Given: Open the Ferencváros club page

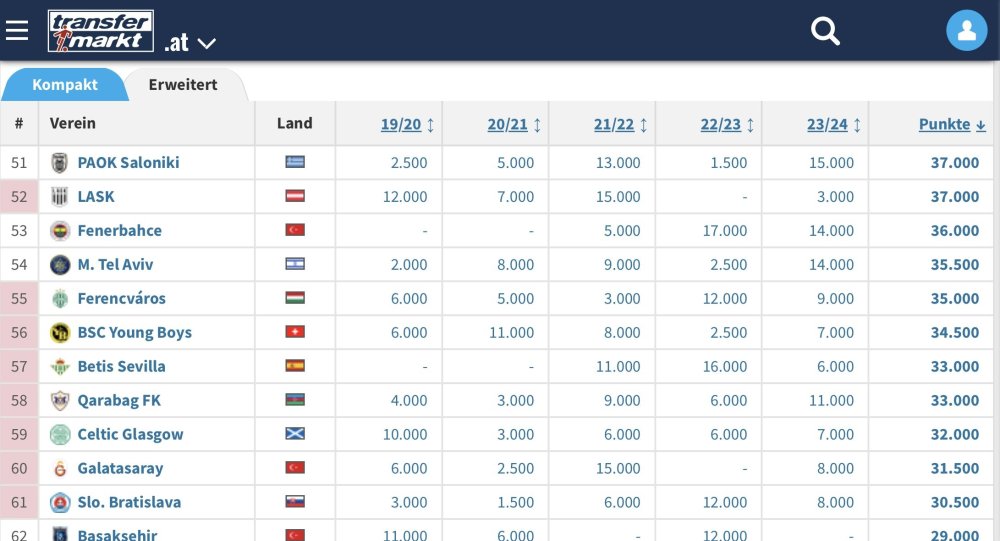Looking at the screenshot, I should click(121, 299).
